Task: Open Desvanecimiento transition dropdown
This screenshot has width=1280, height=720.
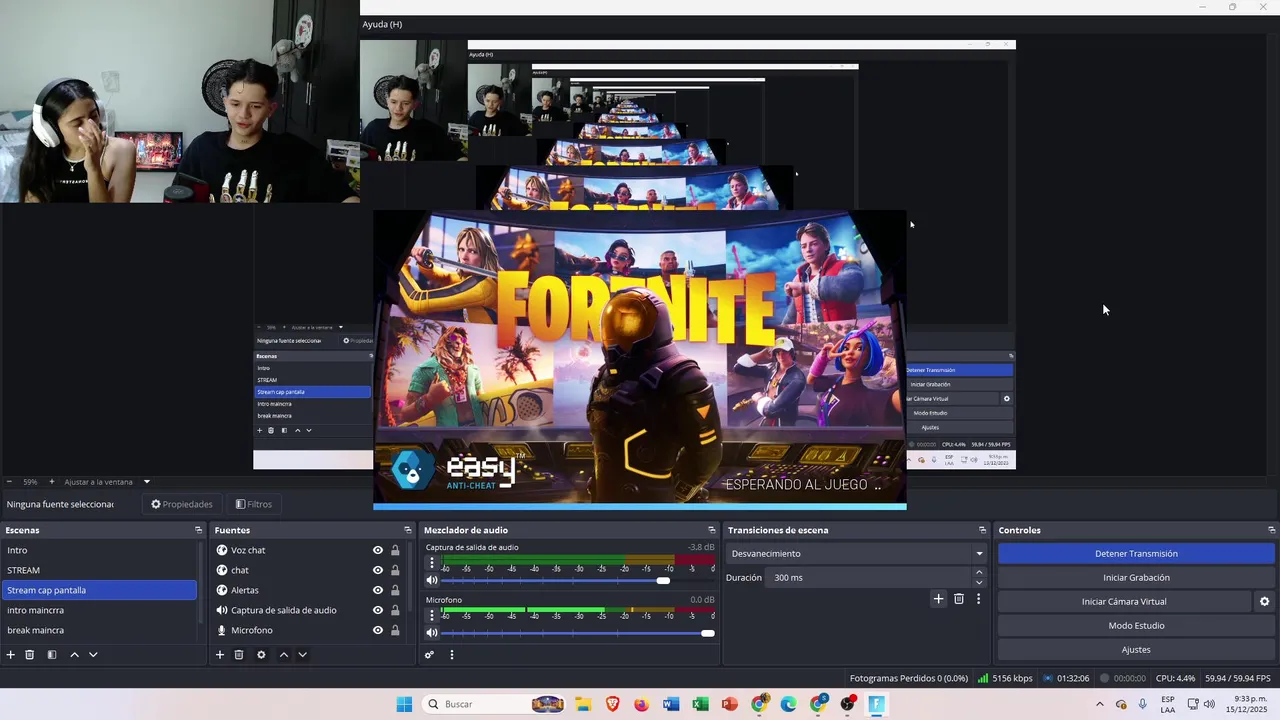Action: pos(857,554)
